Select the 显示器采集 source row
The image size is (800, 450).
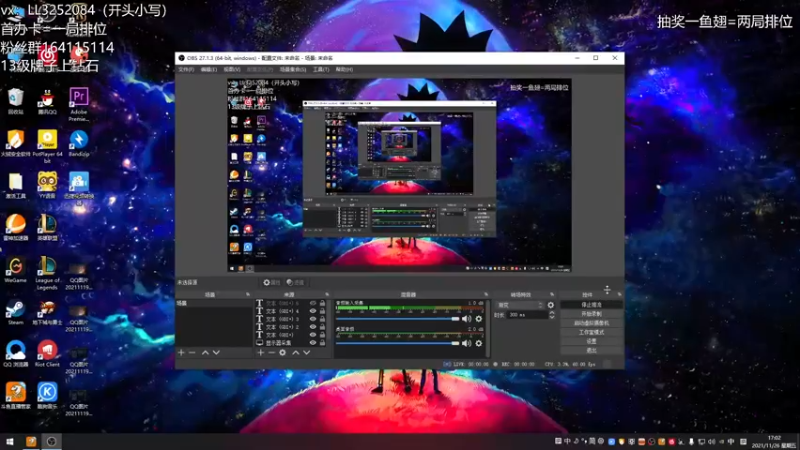tap(291, 343)
